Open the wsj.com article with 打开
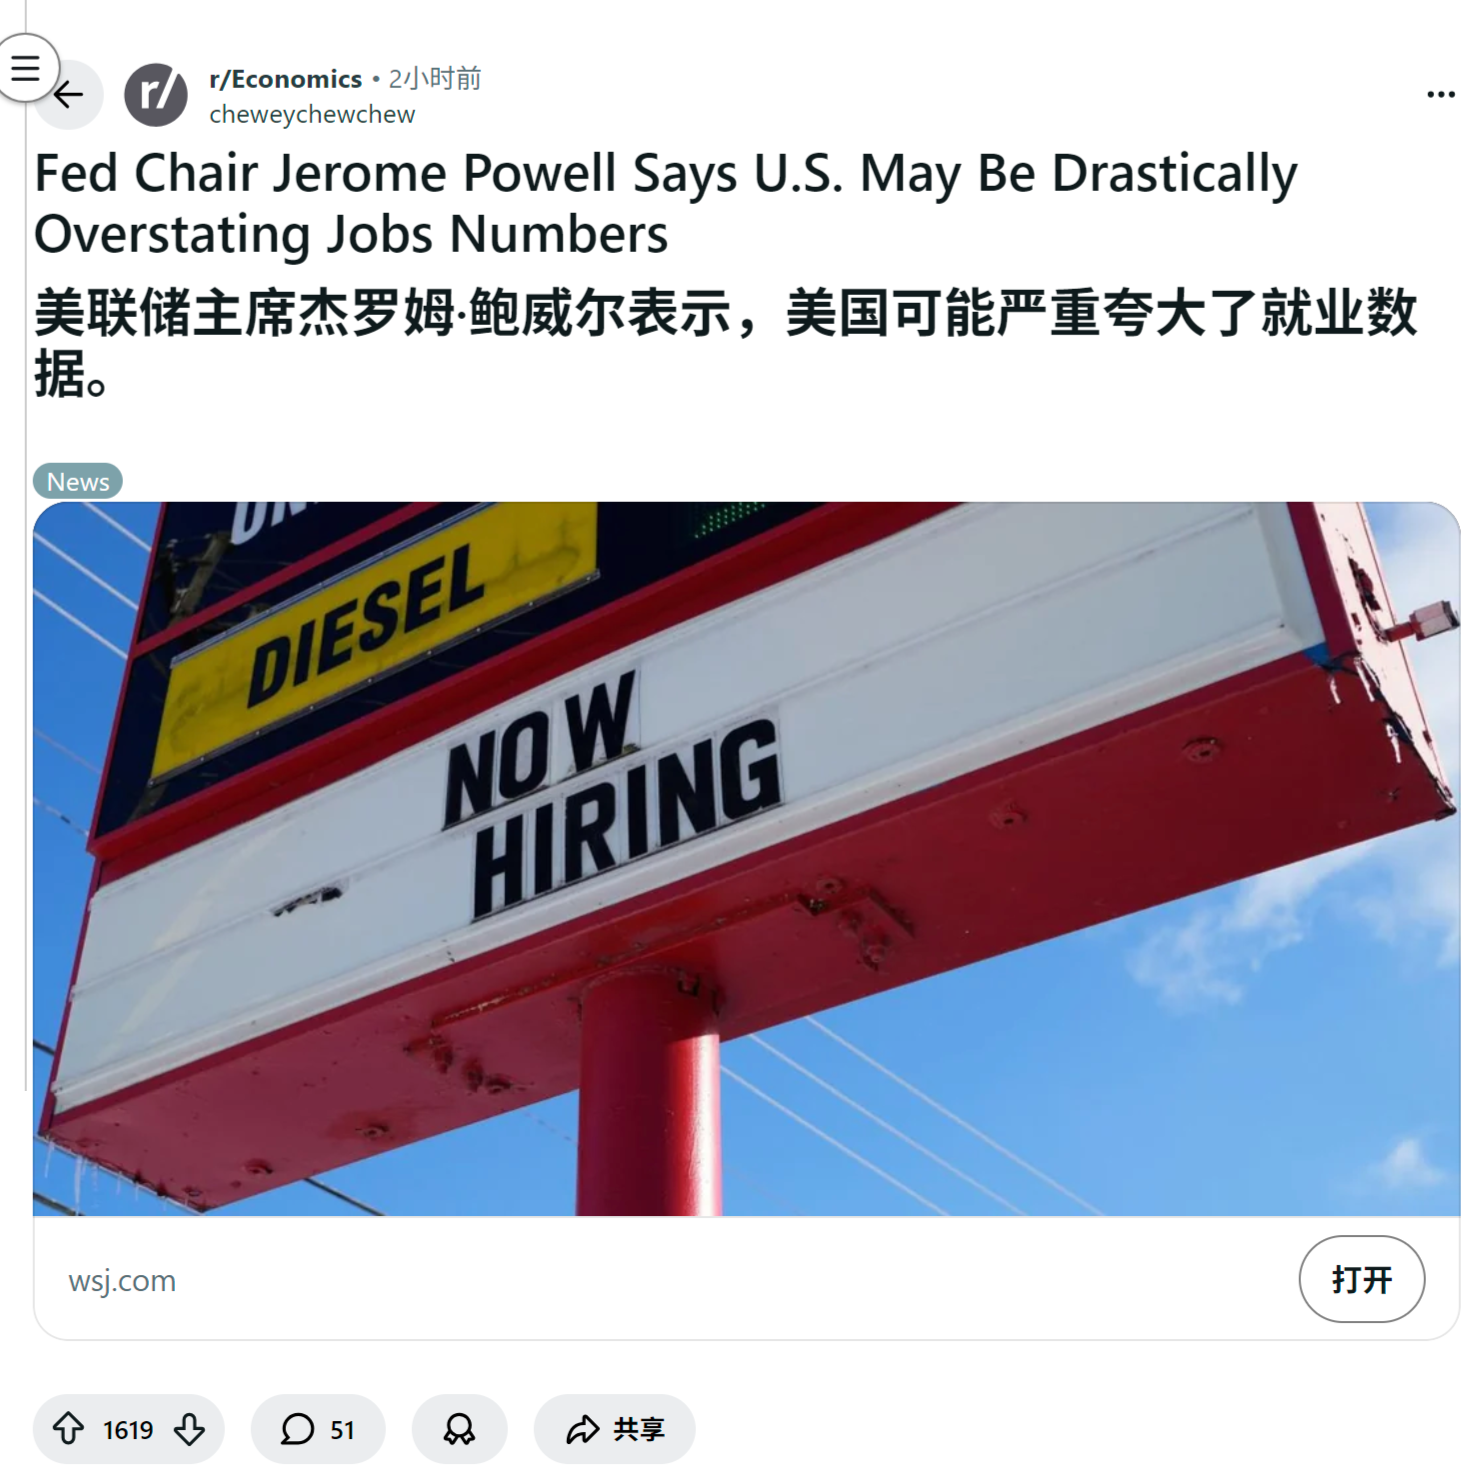This screenshot has height=1478, width=1480. (1361, 1278)
